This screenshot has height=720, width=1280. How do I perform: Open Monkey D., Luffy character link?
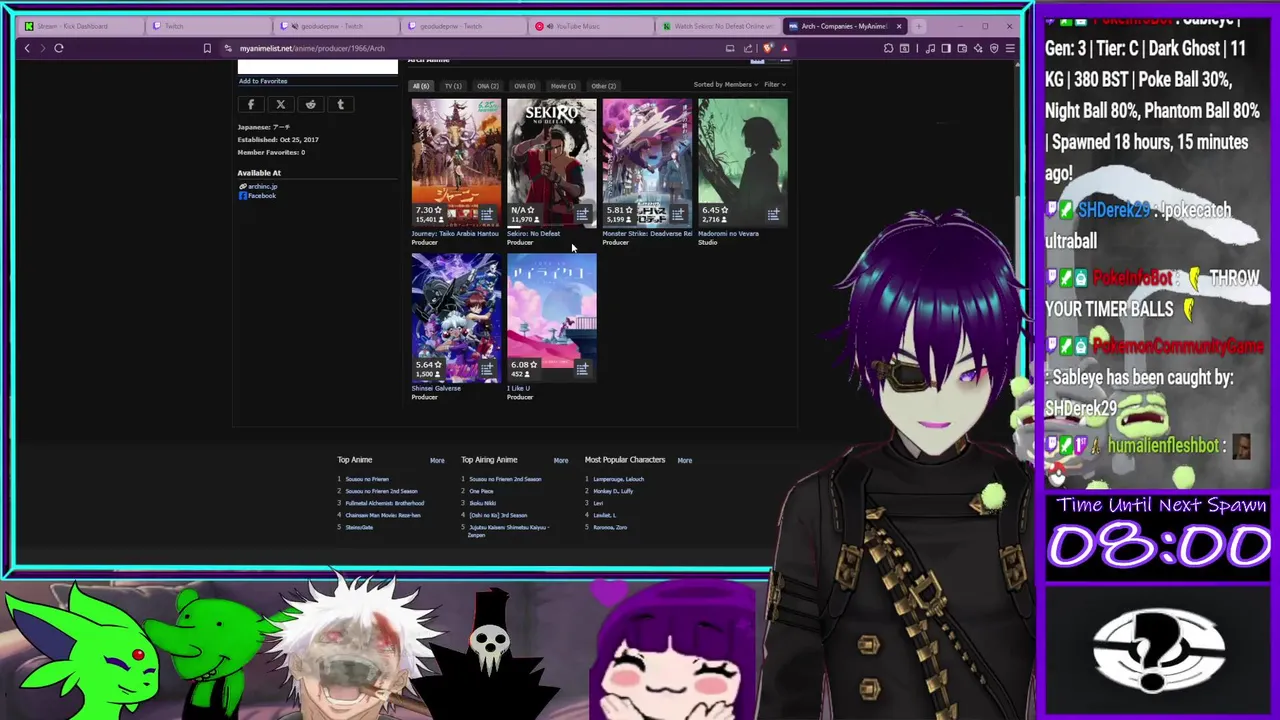click(613, 491)
